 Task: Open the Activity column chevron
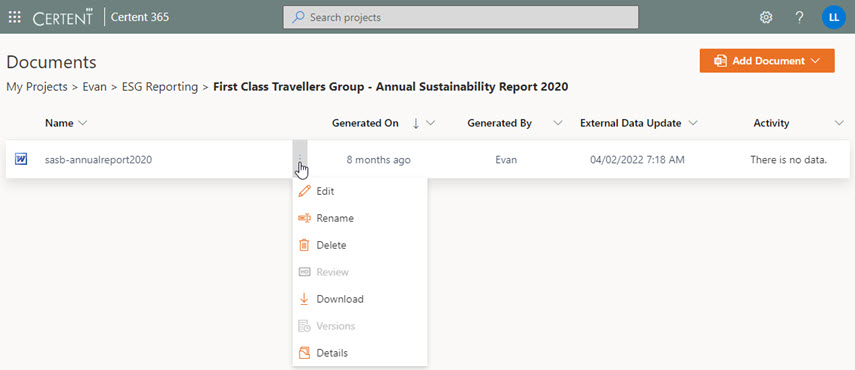coord(839,124)
